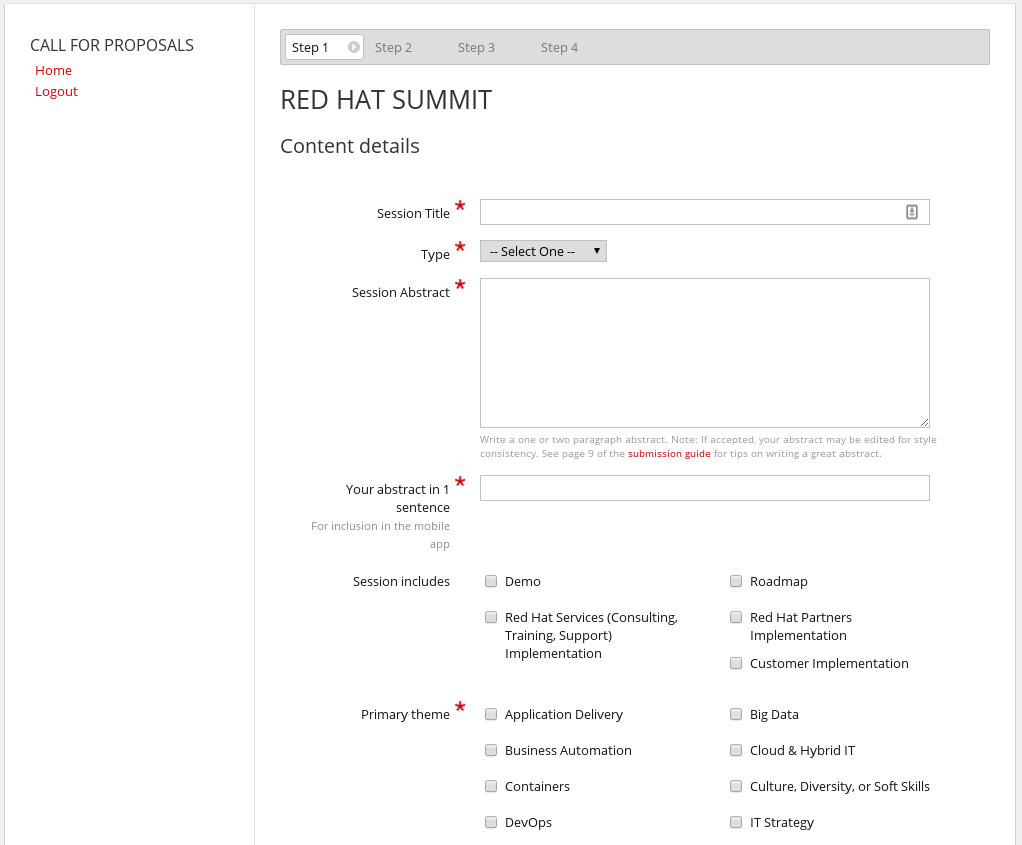Screen dimensions: 1022x845
Task: Check Business Automation theme
Action: (x=491, y=750)
